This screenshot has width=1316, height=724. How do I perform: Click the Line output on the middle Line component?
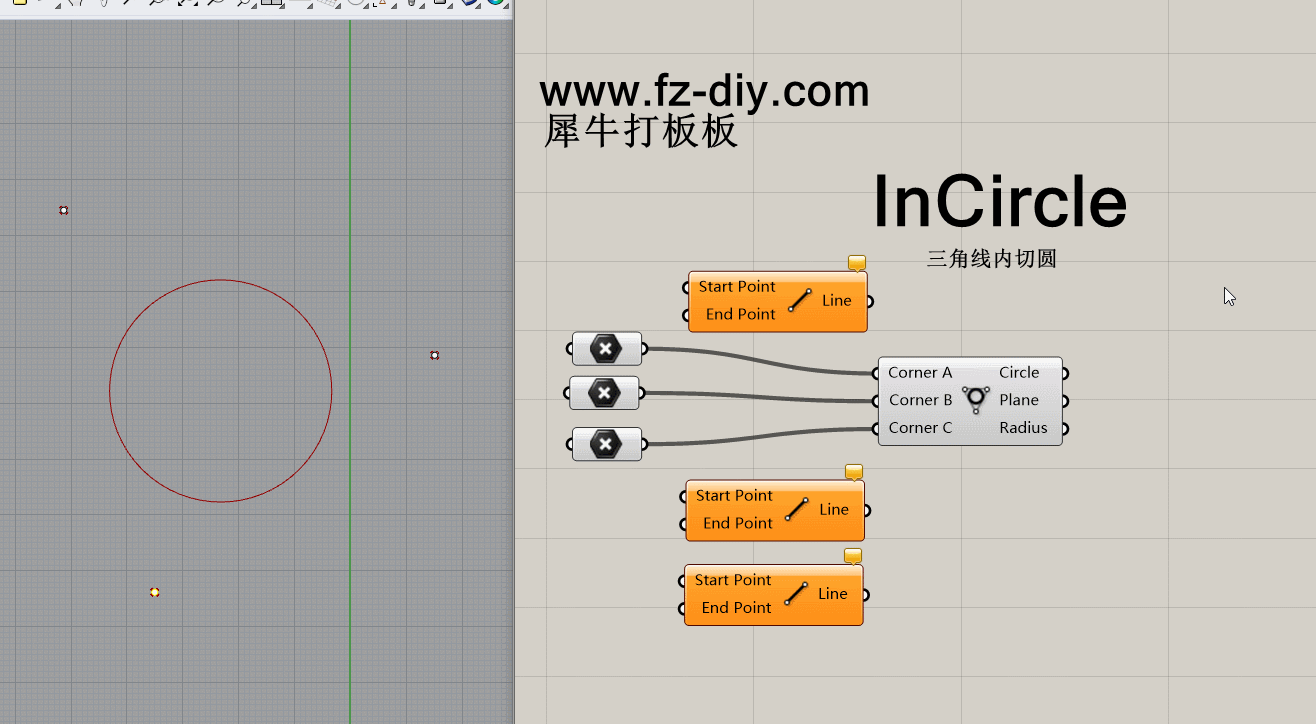834,510
